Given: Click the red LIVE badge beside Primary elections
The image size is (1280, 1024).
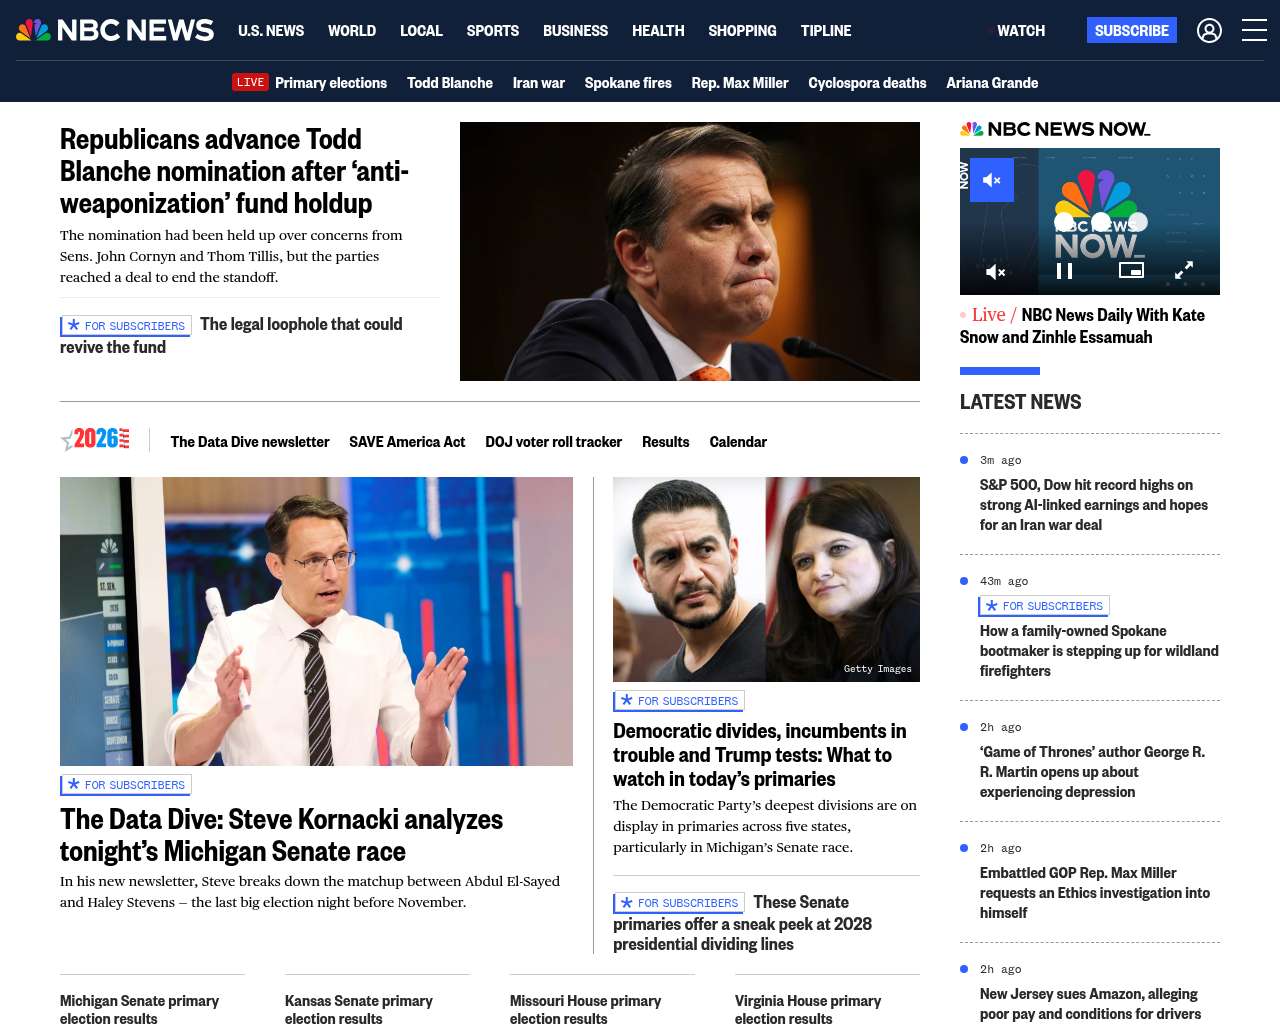Looking at the screenshot, I should click(250, 82).
